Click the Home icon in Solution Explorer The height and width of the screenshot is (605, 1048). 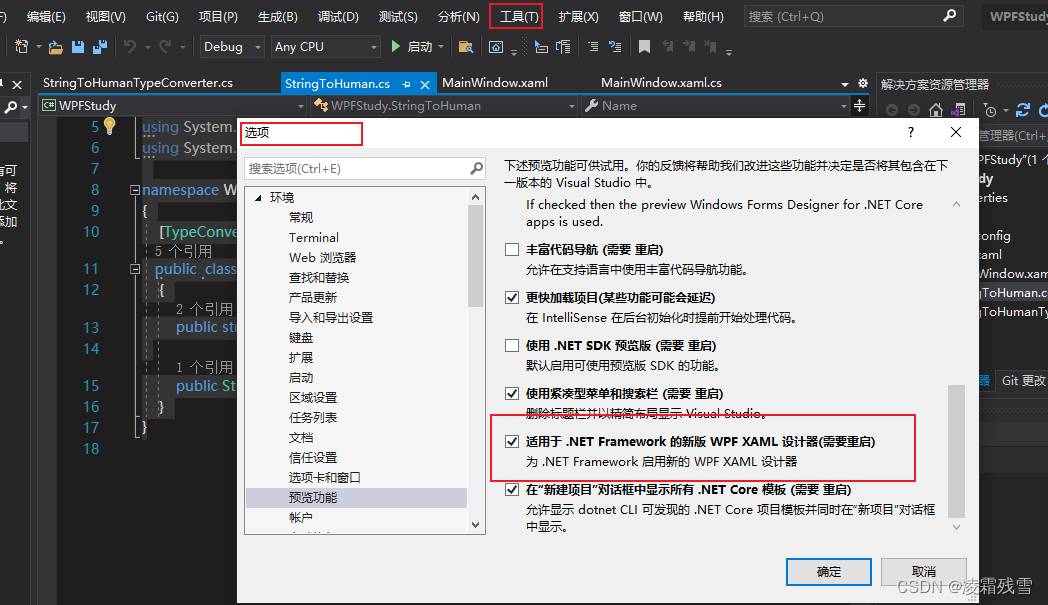coord(936,109)
